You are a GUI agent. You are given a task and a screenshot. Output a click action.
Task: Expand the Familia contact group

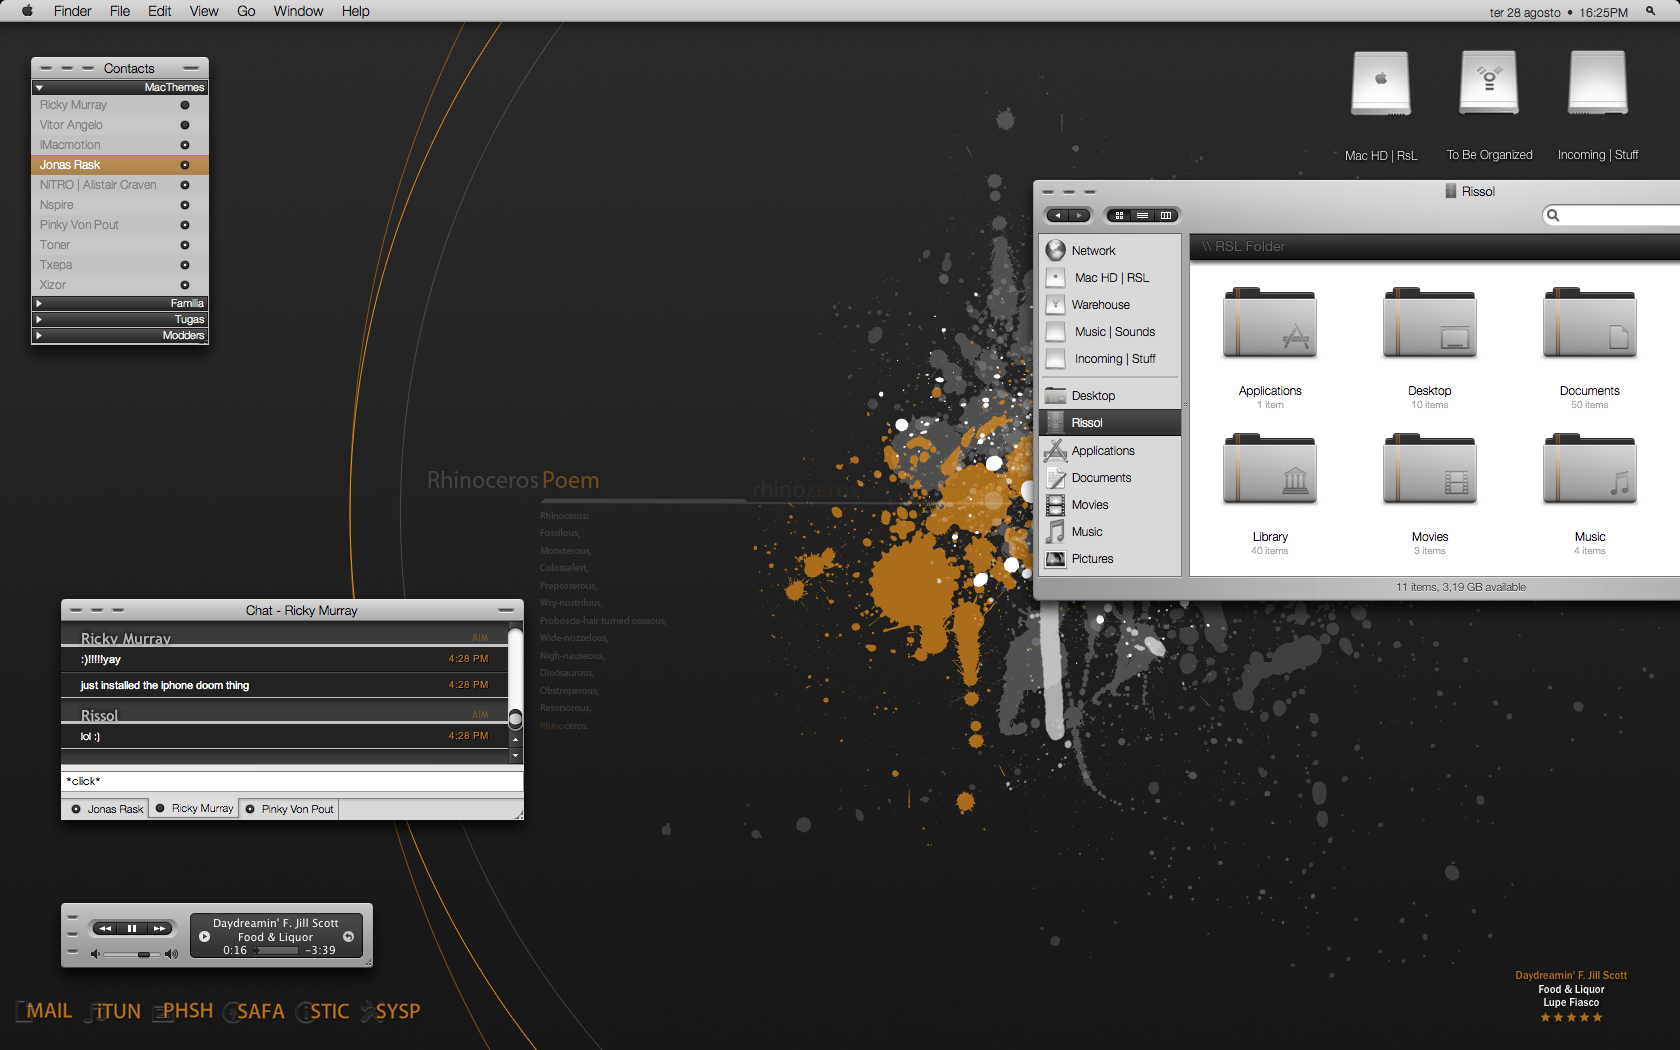39,303
